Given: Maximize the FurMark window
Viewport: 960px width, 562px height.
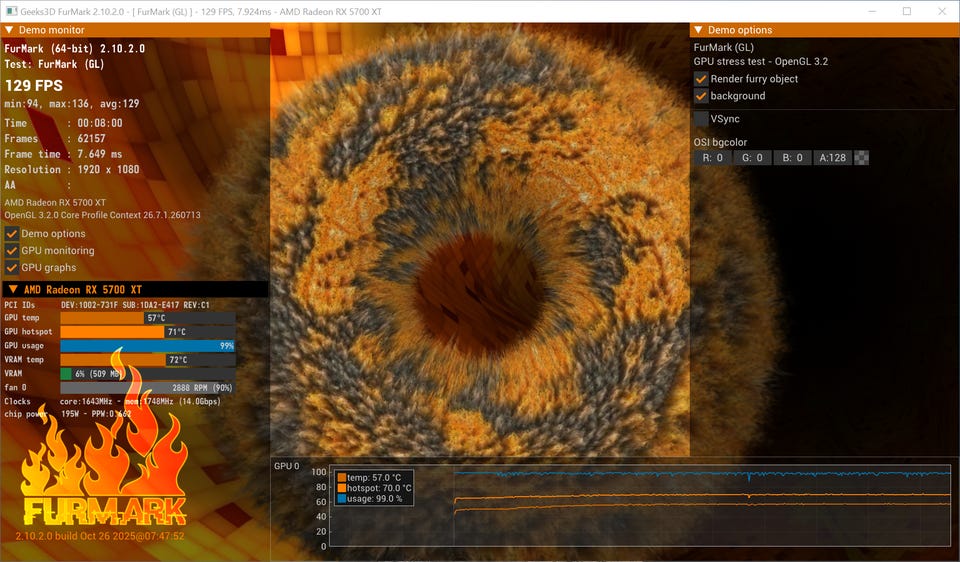Looking at the screenshot, I should coord(907,11).
